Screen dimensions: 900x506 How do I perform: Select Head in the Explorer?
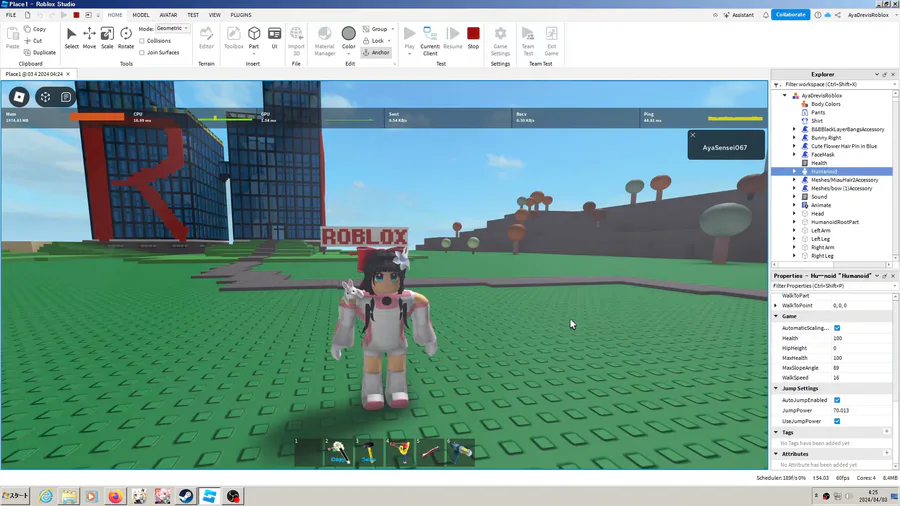817,213
